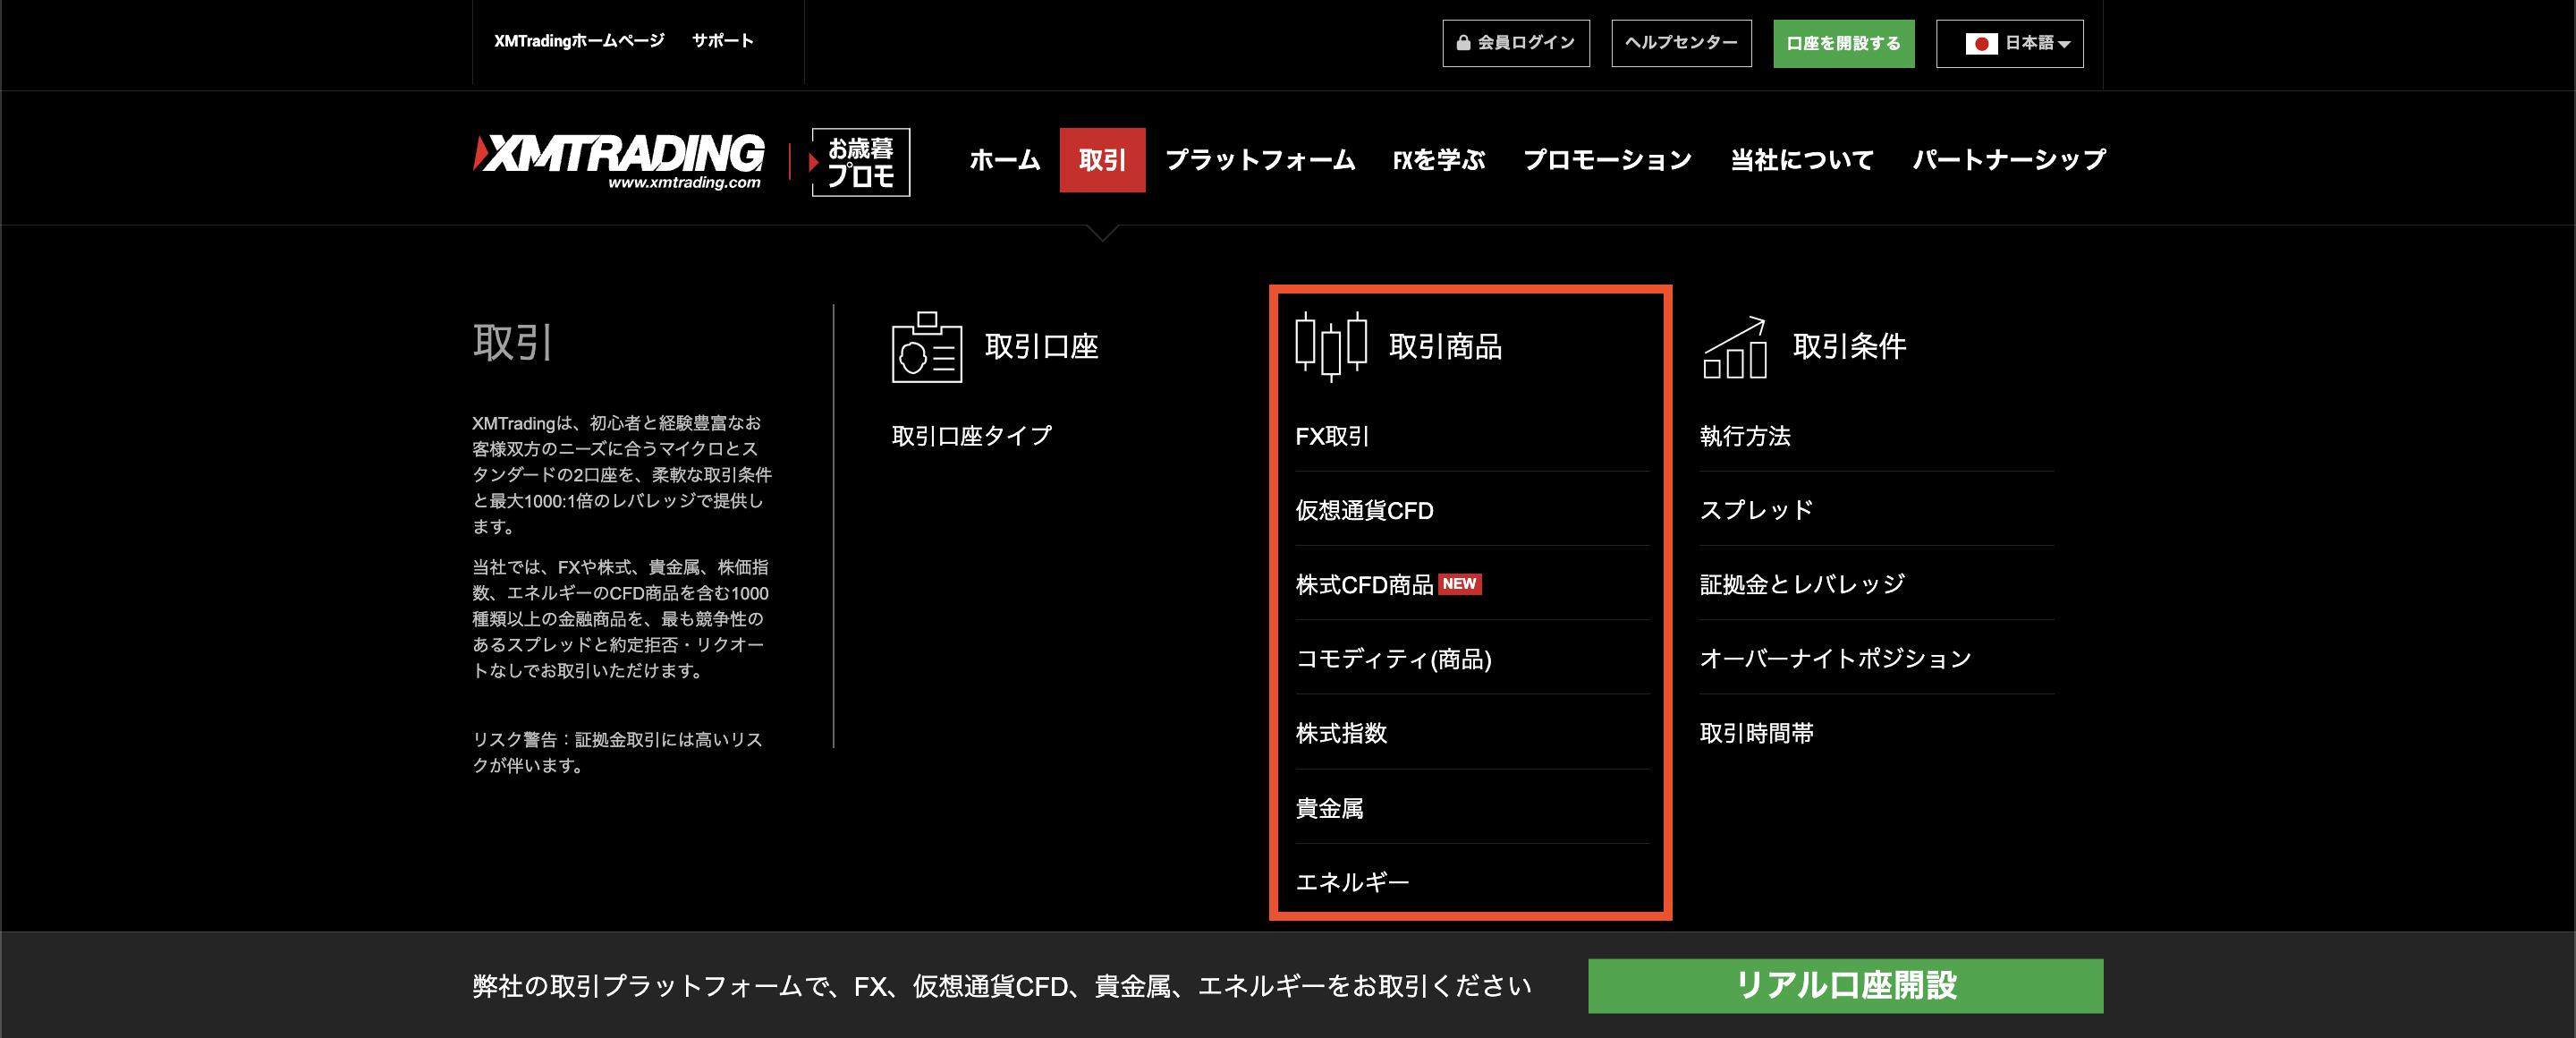Click the 取引条件 bar chart icon
Image resolution: width=2576 pixels, height=1038 pixels.
point(1734,347)
